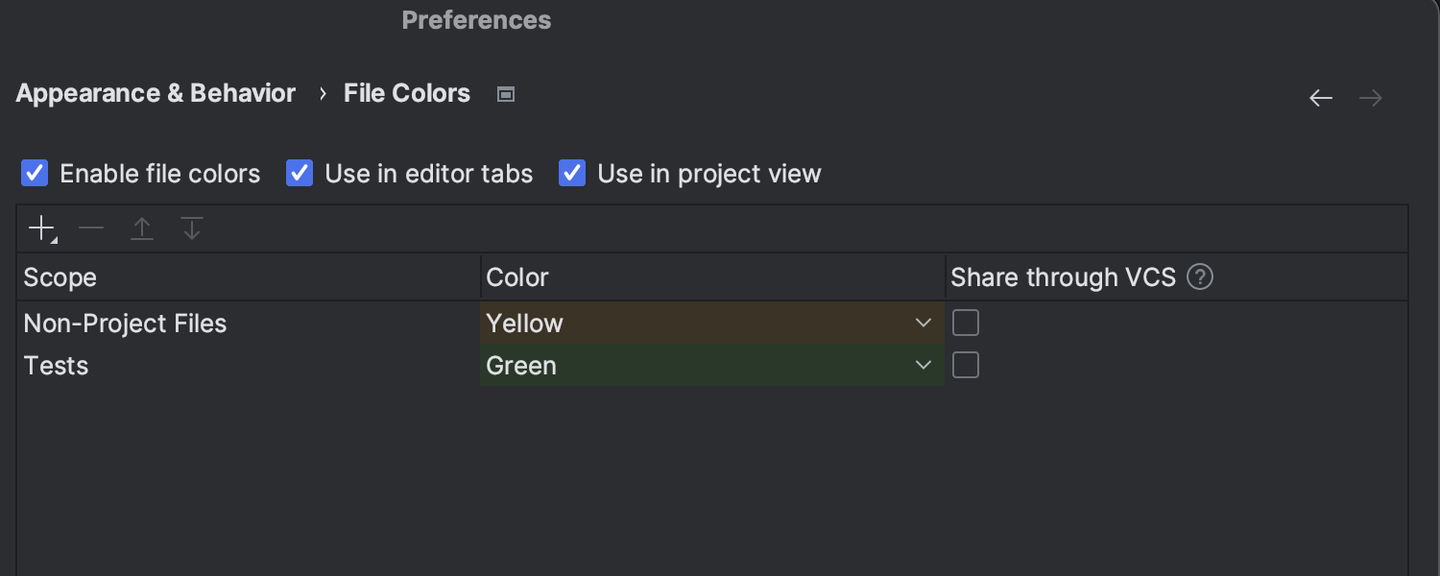Open the Yellow color dropdown for Non-Project Files

pos(922,322)
